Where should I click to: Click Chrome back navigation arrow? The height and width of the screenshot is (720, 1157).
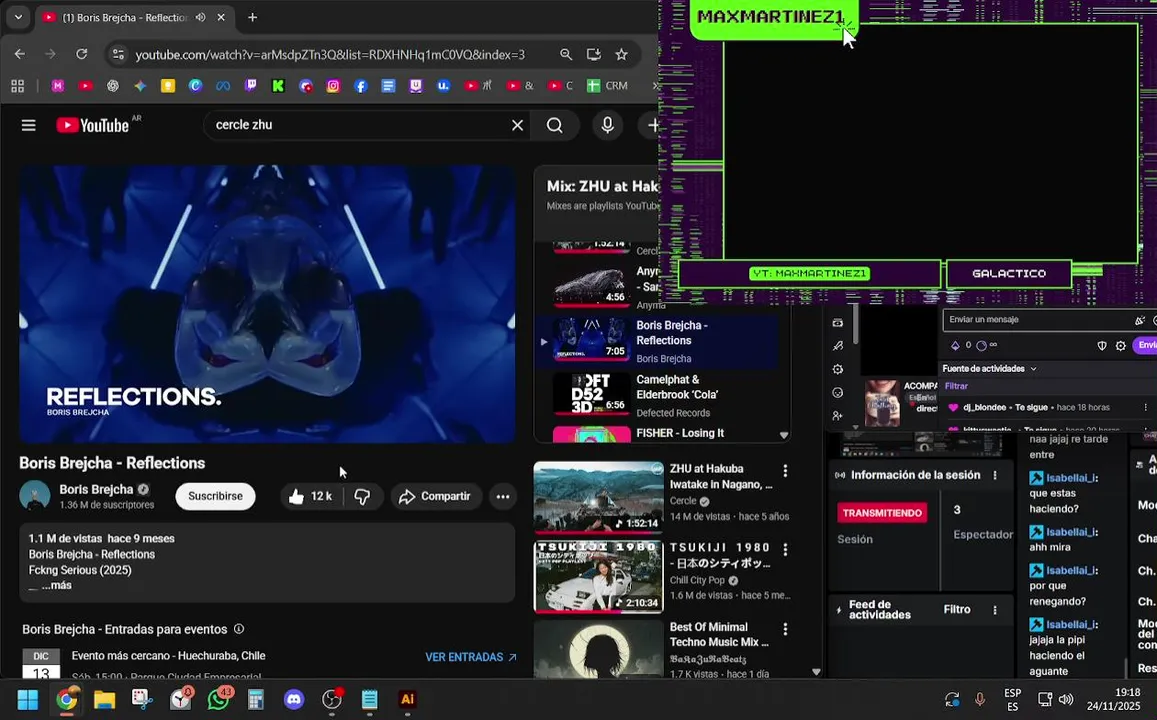[x=20, y=54]
